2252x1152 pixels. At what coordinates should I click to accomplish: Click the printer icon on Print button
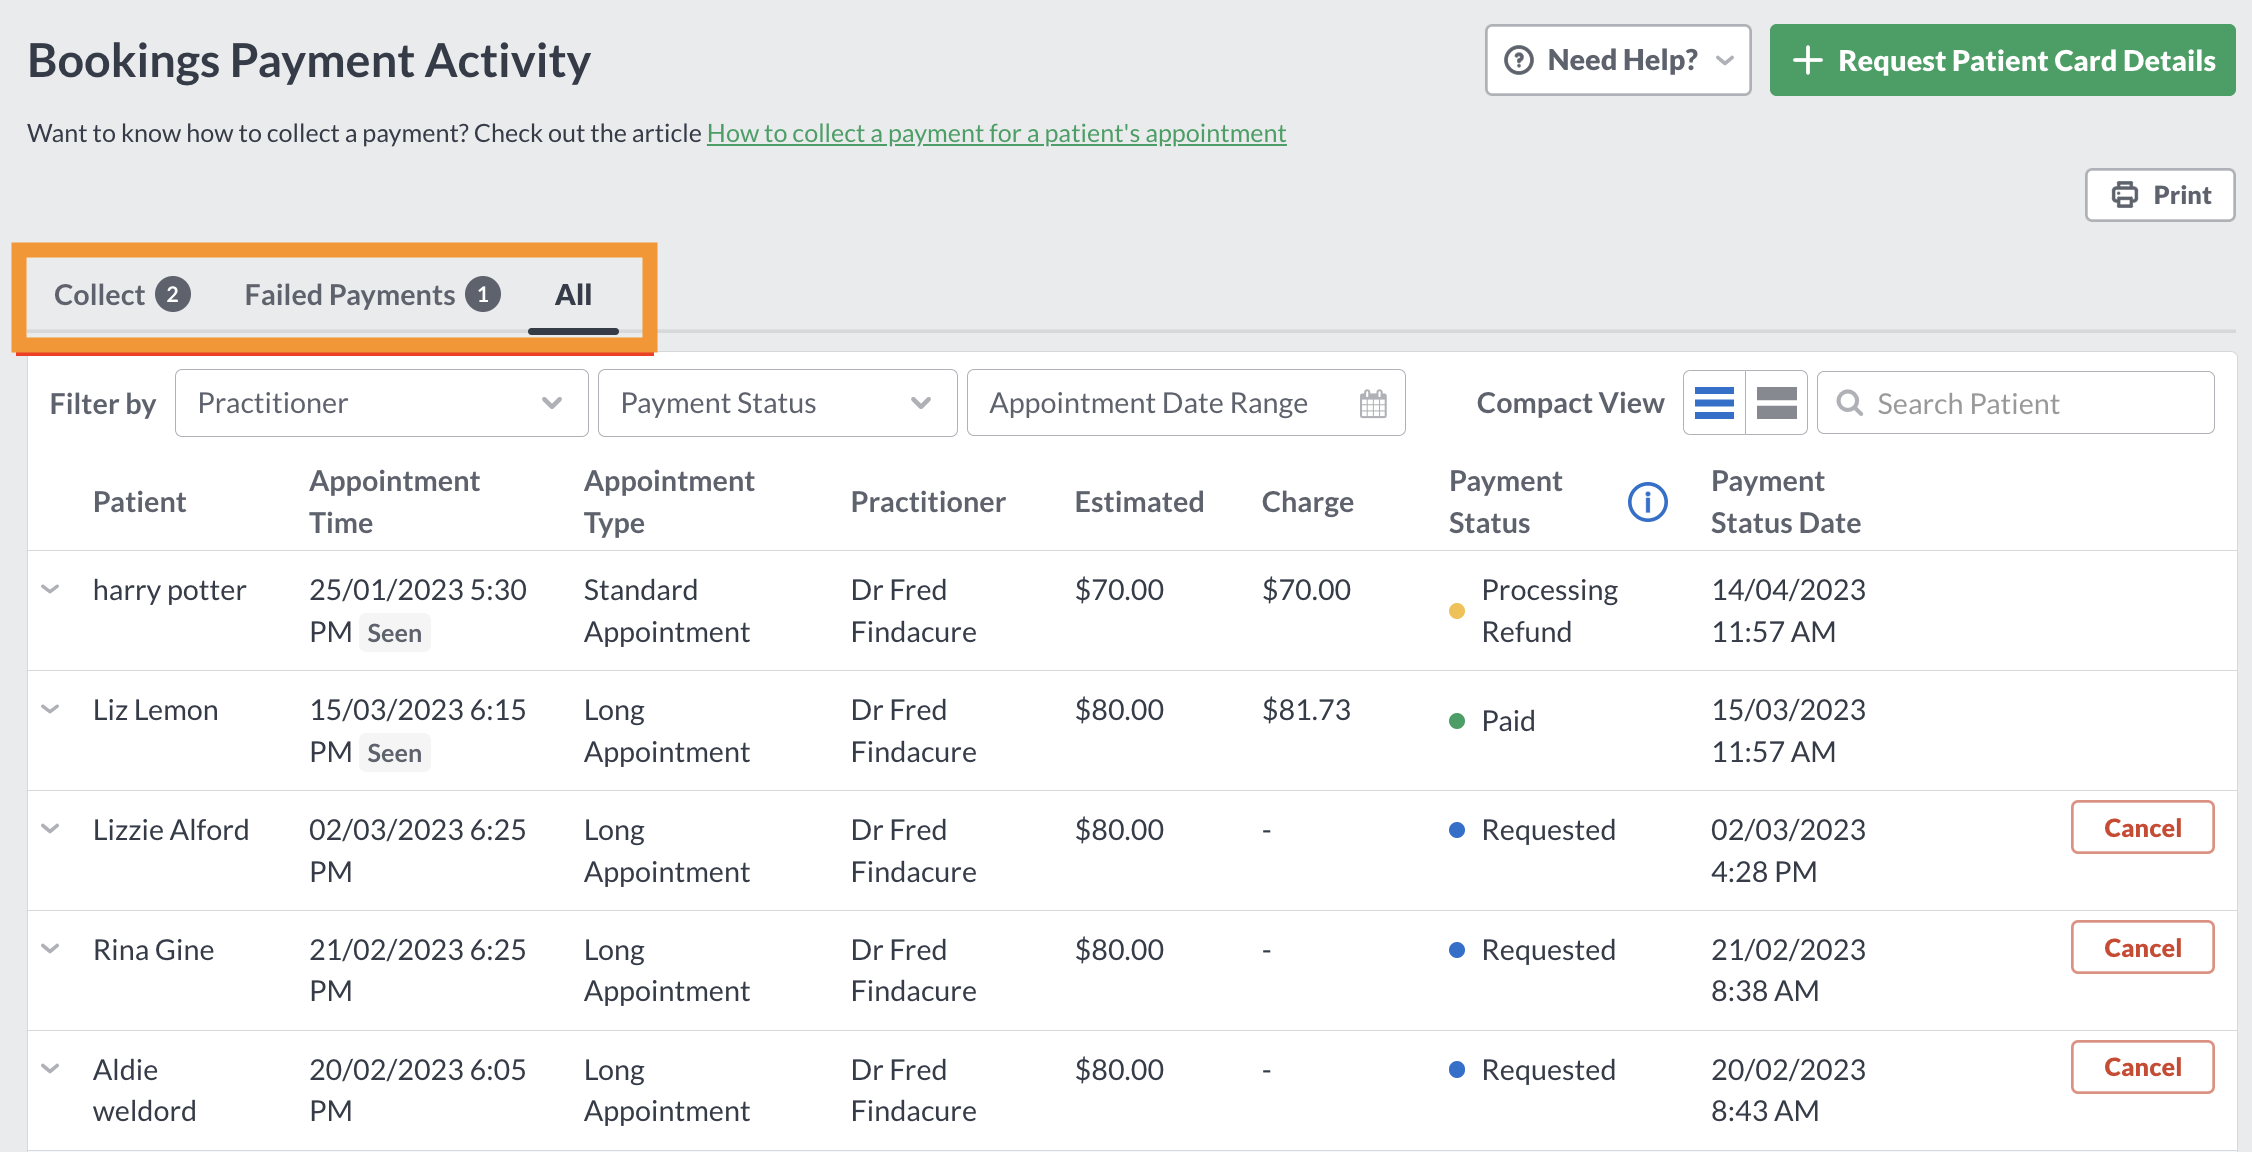point(2124,195)
